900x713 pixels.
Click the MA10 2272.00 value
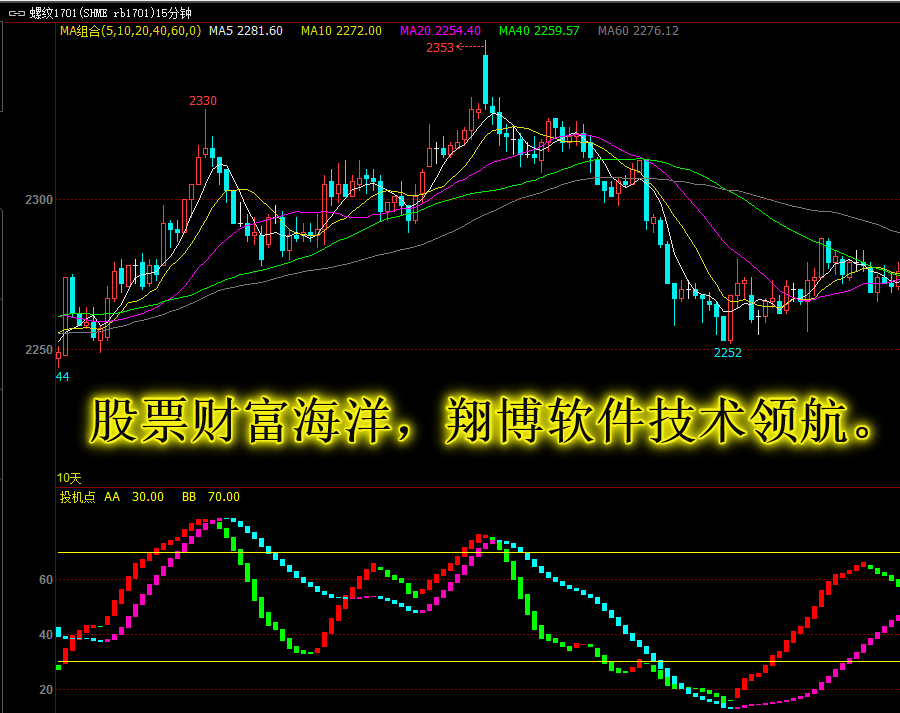pyautogui.click(x=342, y=31)
